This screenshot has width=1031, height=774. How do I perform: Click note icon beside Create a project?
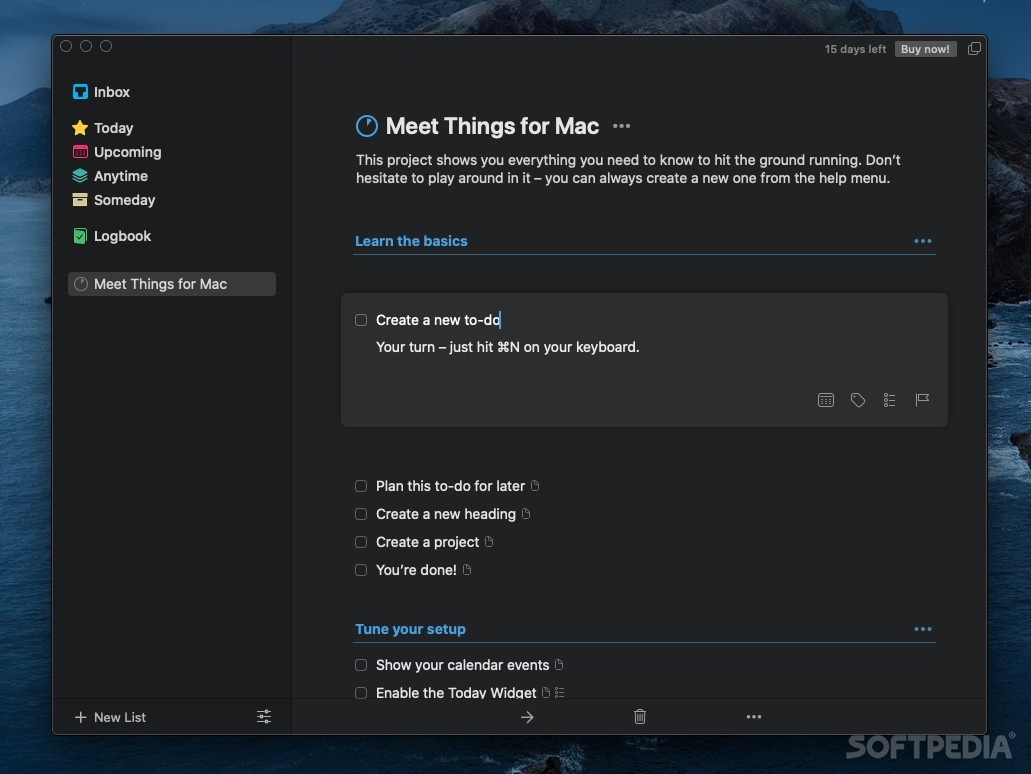click(x=489, y=541)
